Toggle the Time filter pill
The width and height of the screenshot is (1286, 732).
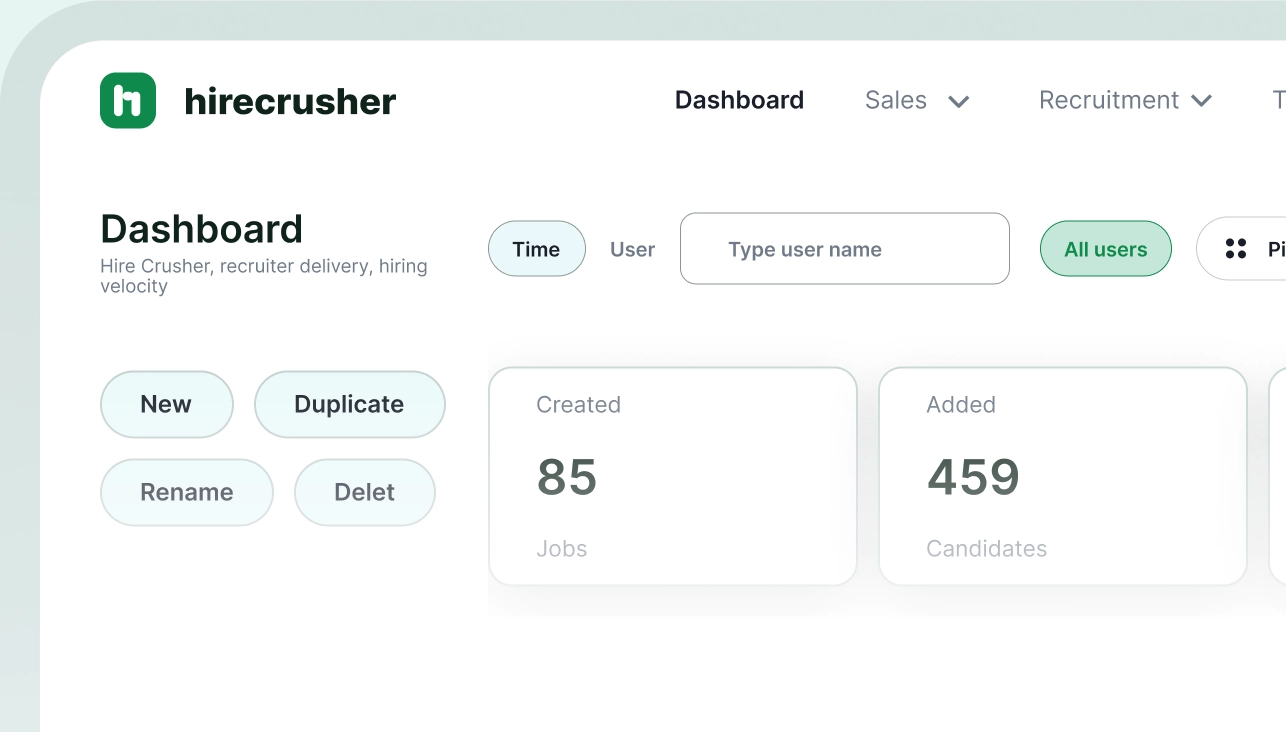(536, 249)
